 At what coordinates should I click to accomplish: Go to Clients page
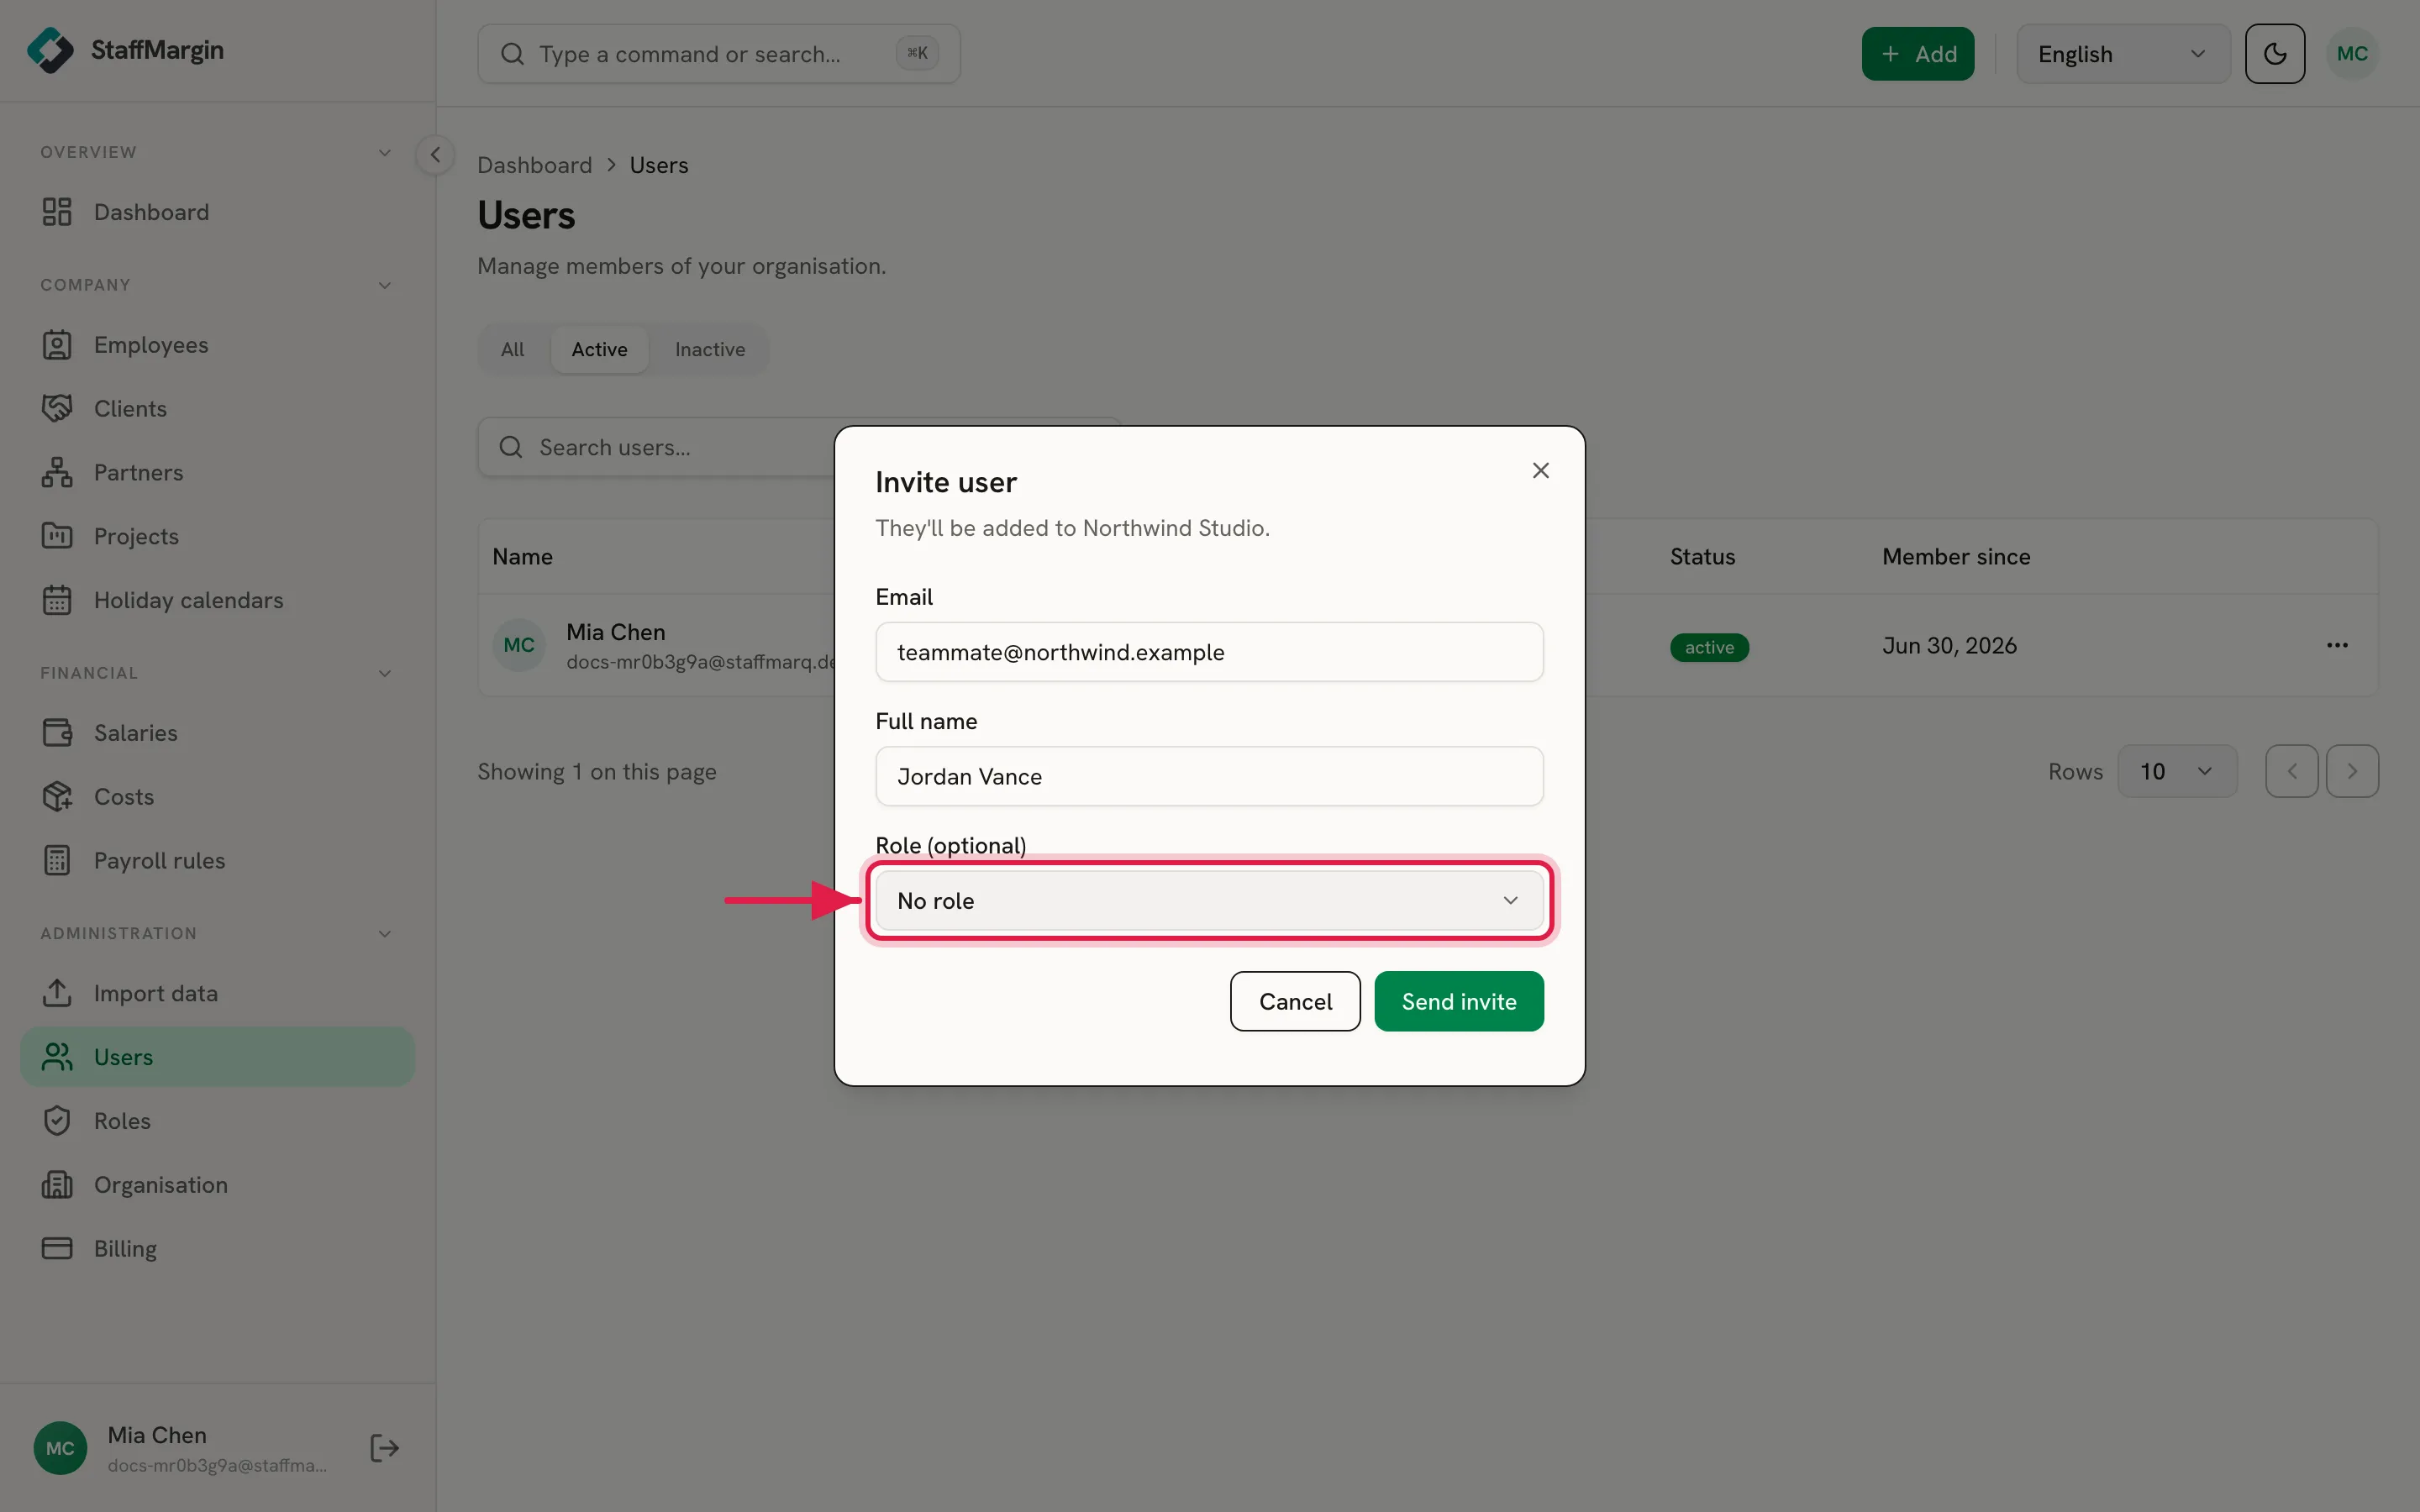pos(217,409)
